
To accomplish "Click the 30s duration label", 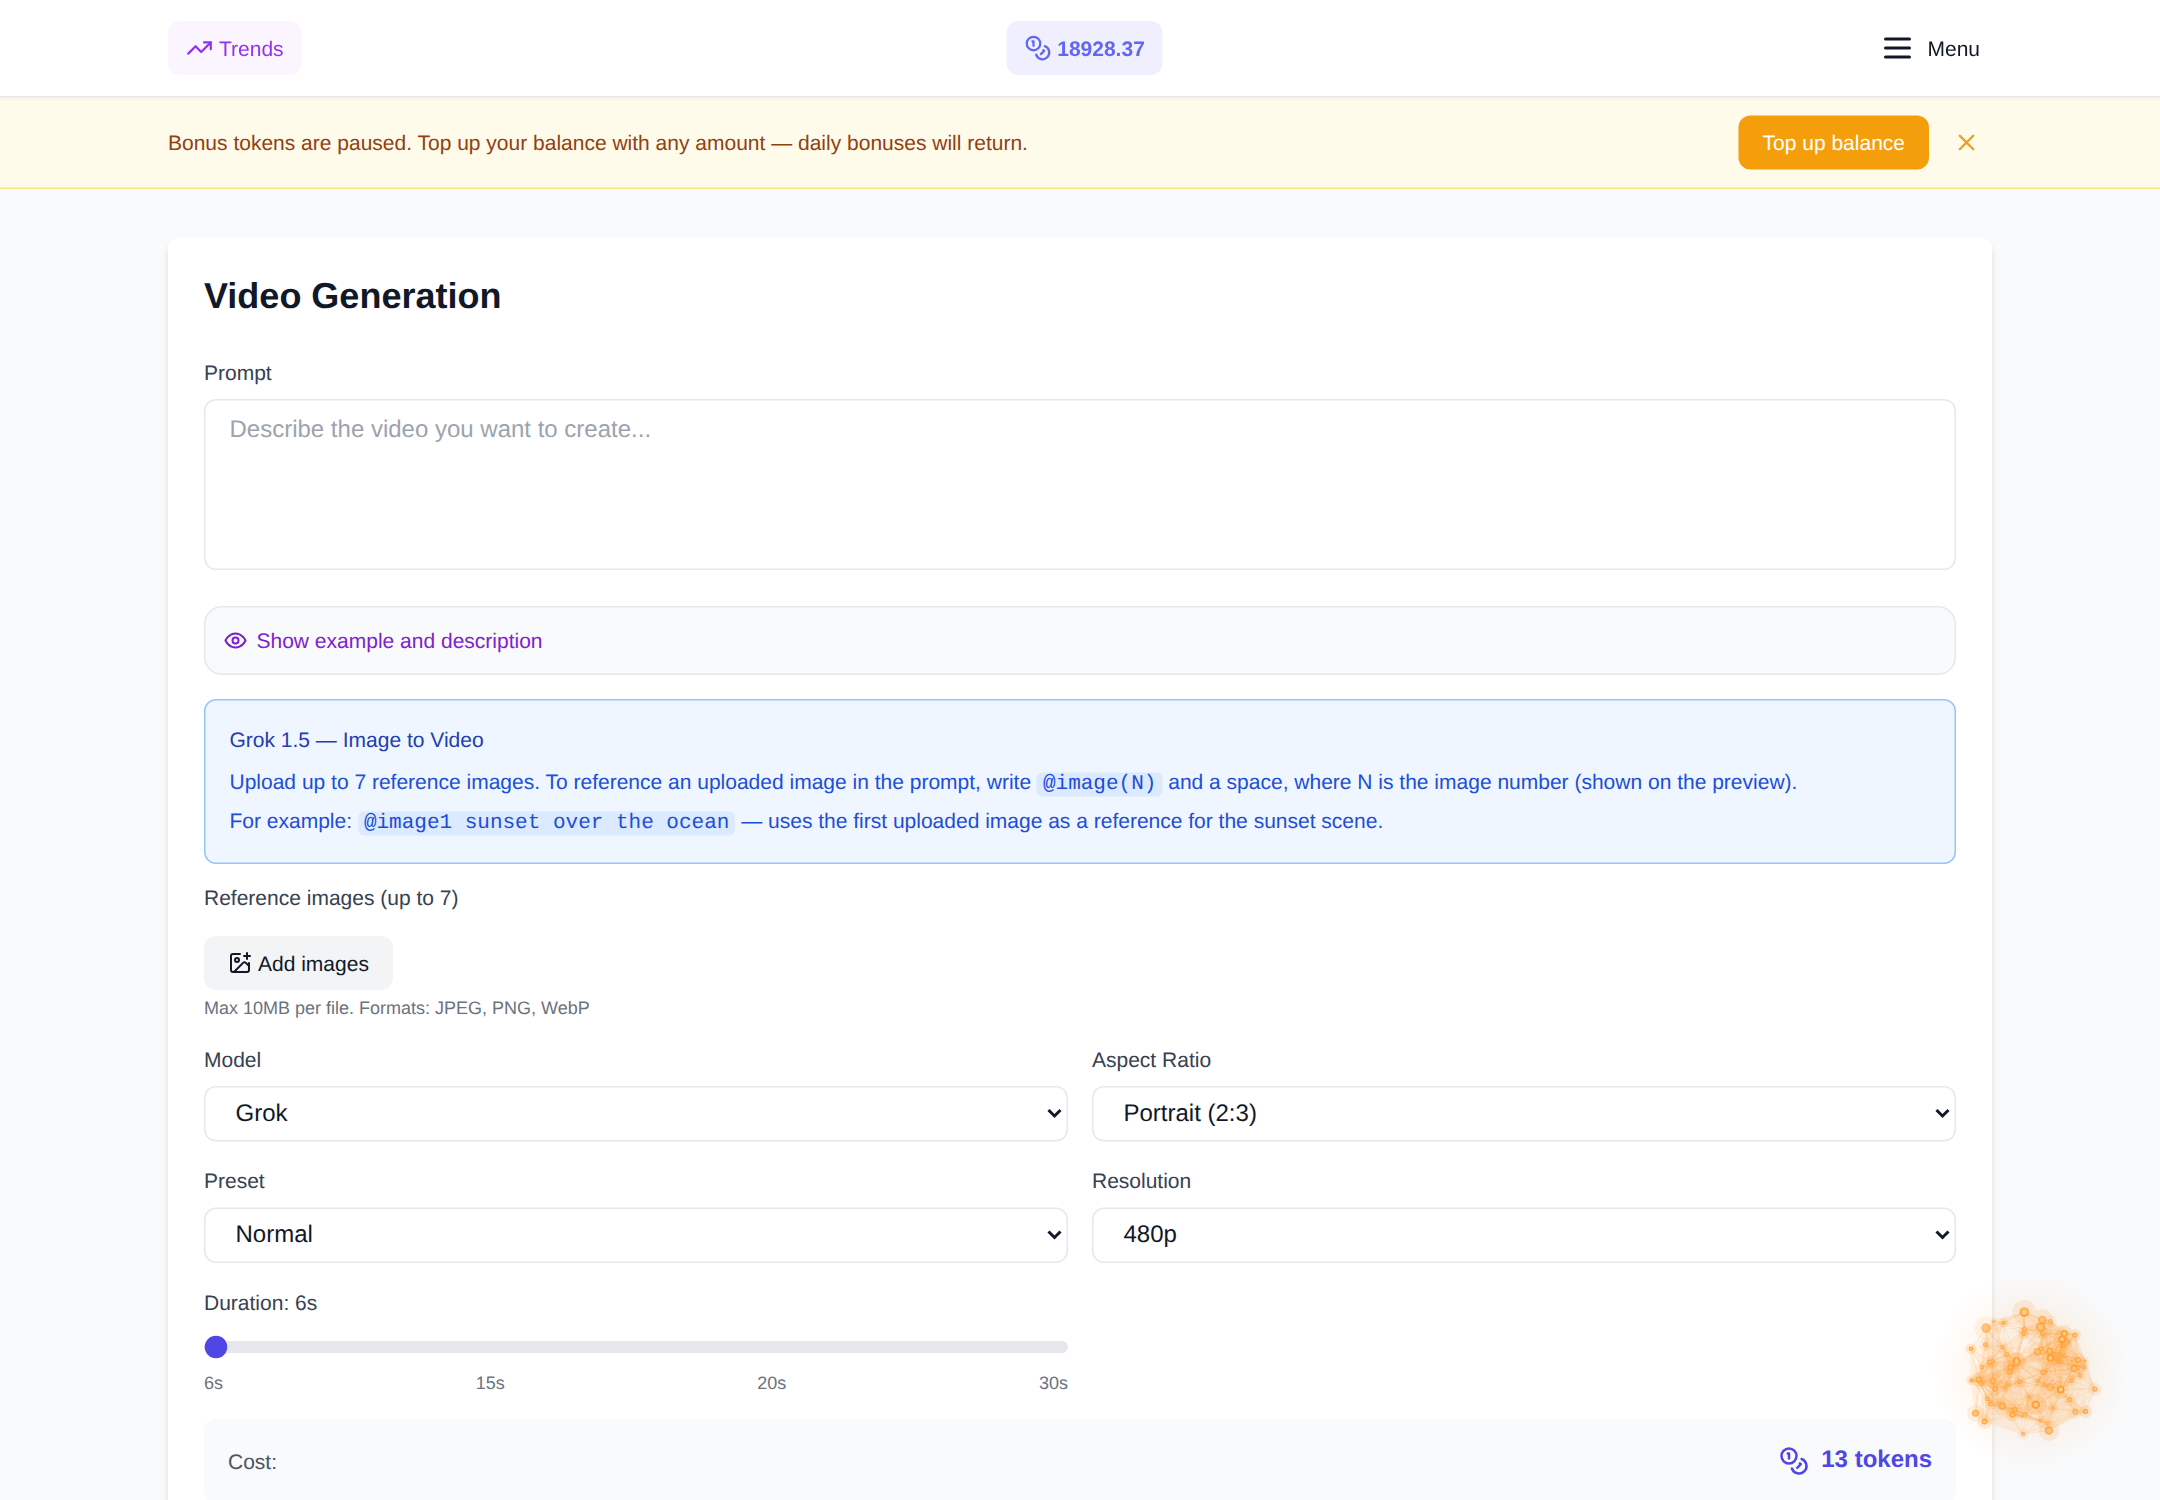I will point(1053,1383).
